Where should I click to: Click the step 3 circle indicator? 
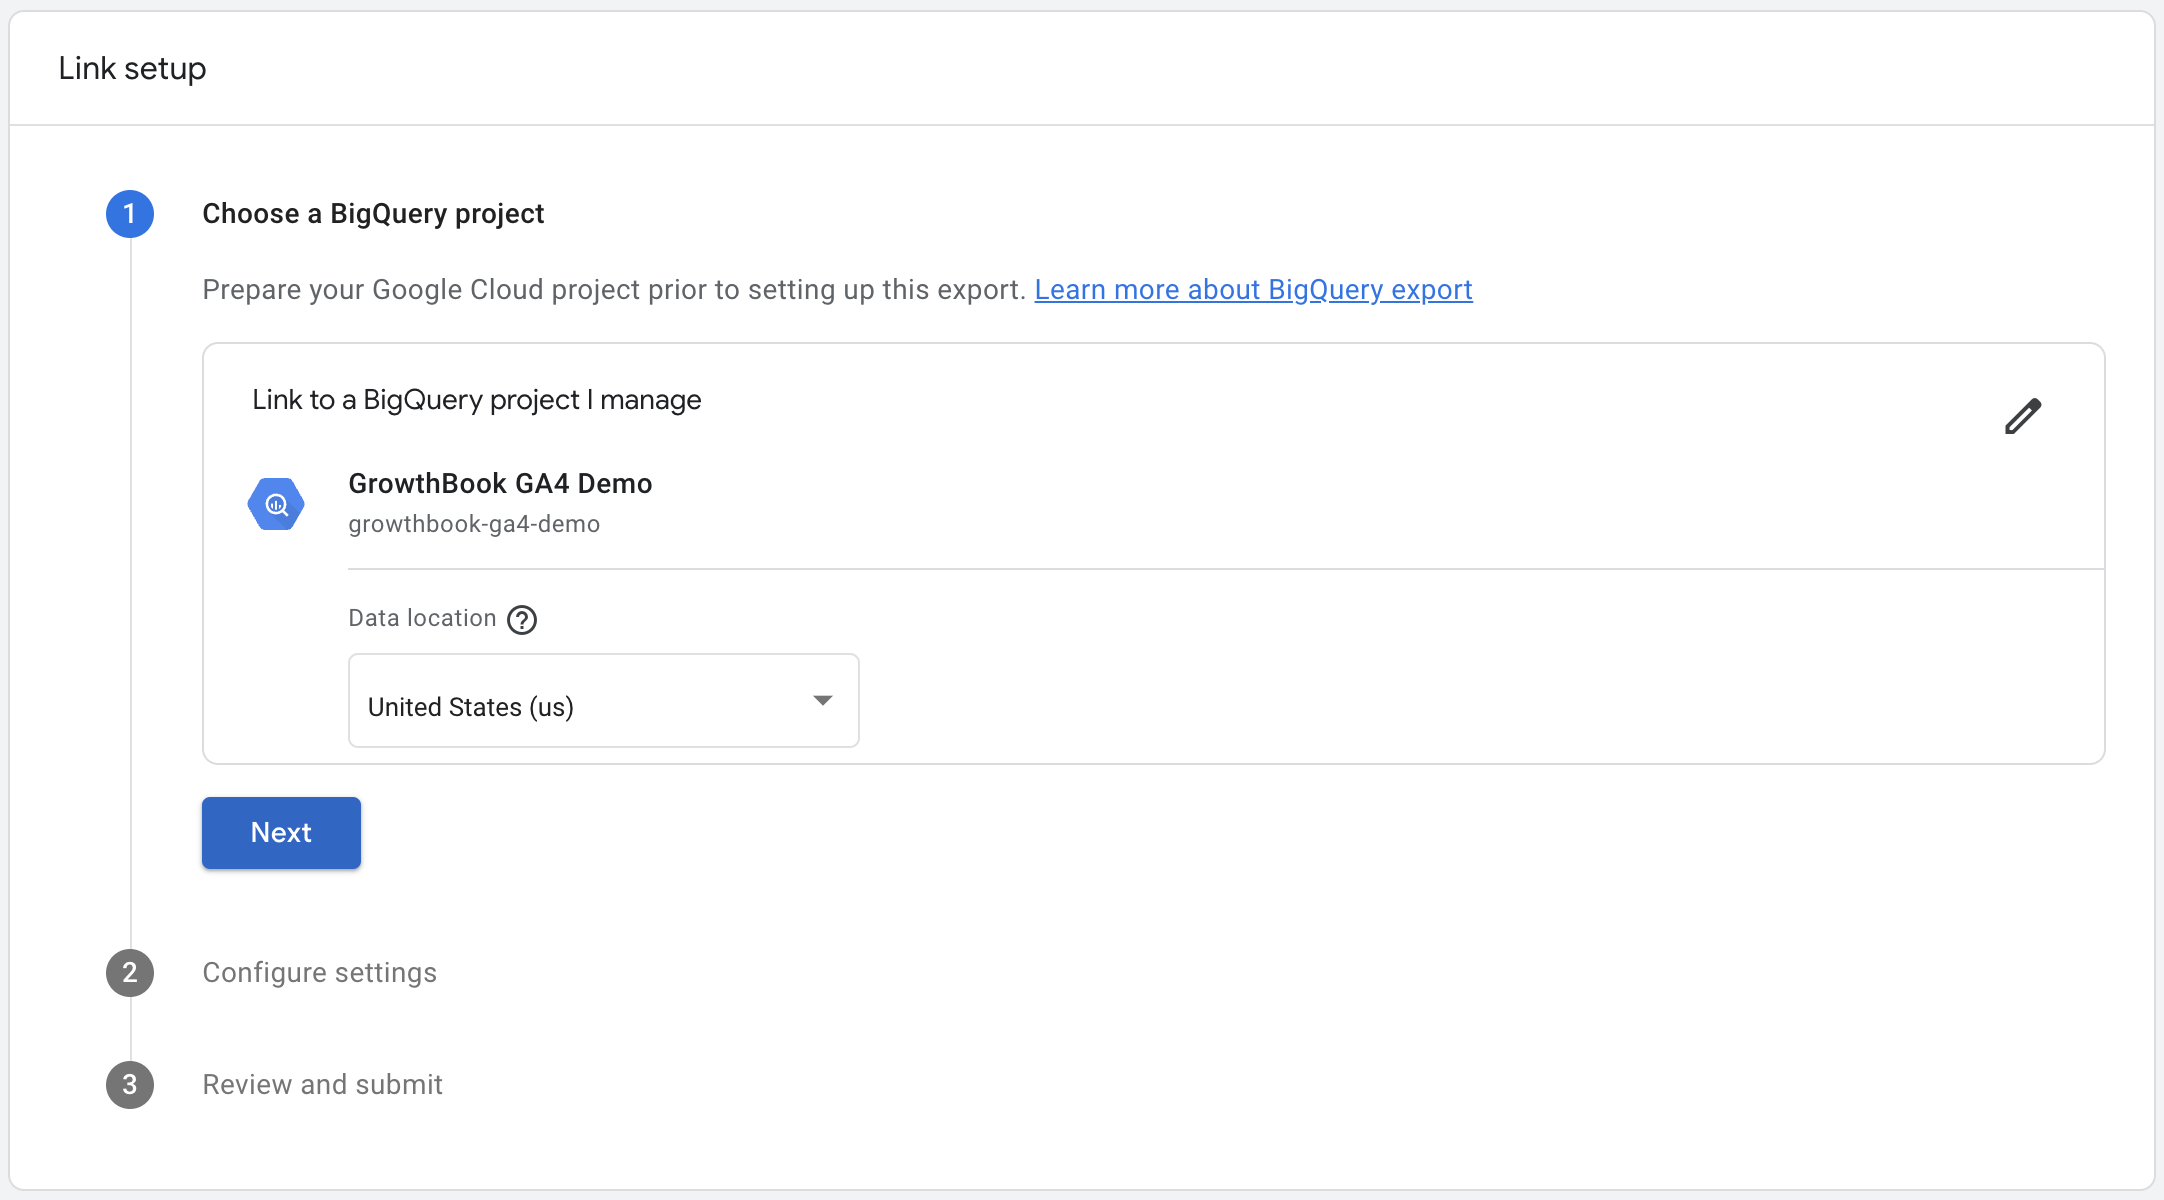130,1085
